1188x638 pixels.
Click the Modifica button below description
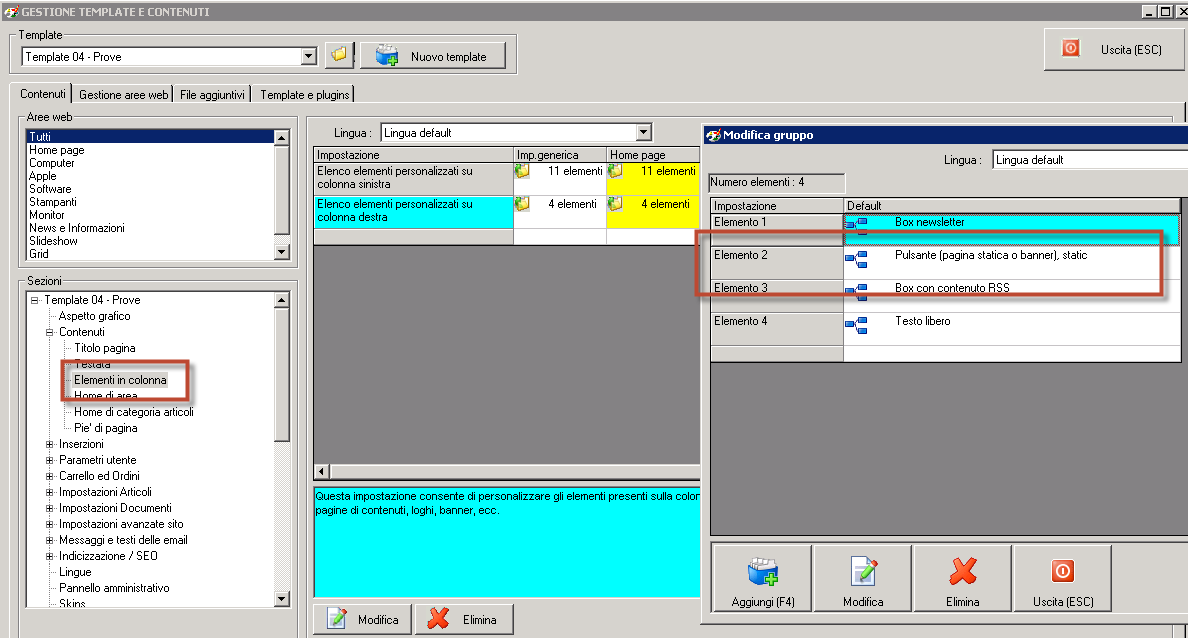(x=363, y=619)
